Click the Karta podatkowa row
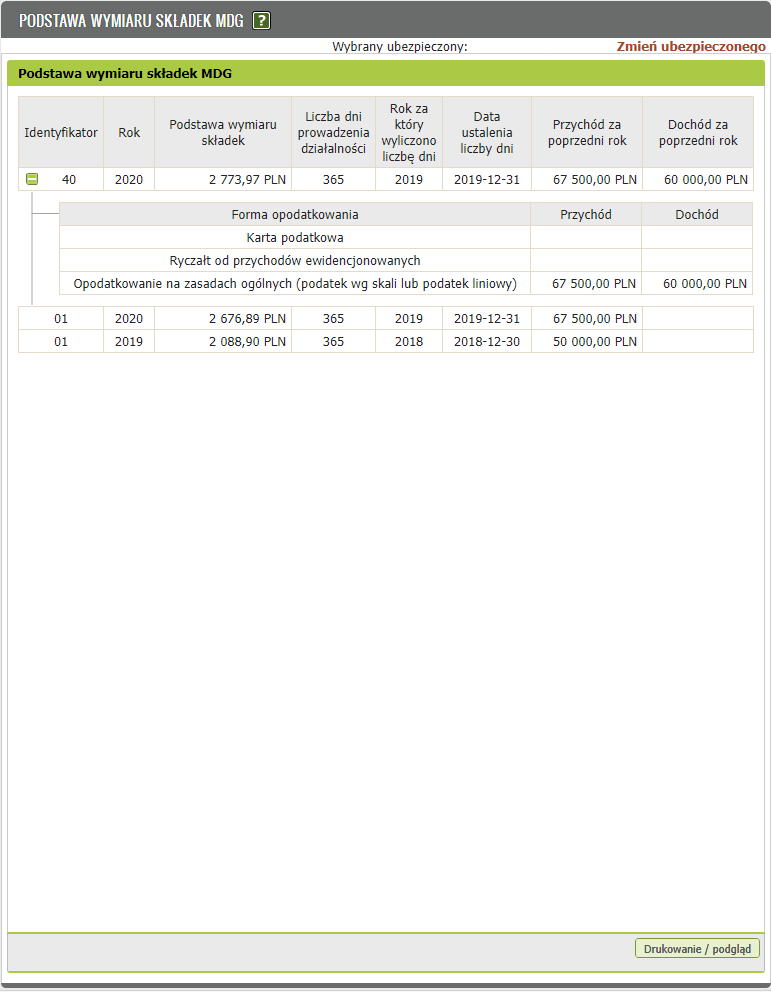771x992 pixels. click(406, 237)
